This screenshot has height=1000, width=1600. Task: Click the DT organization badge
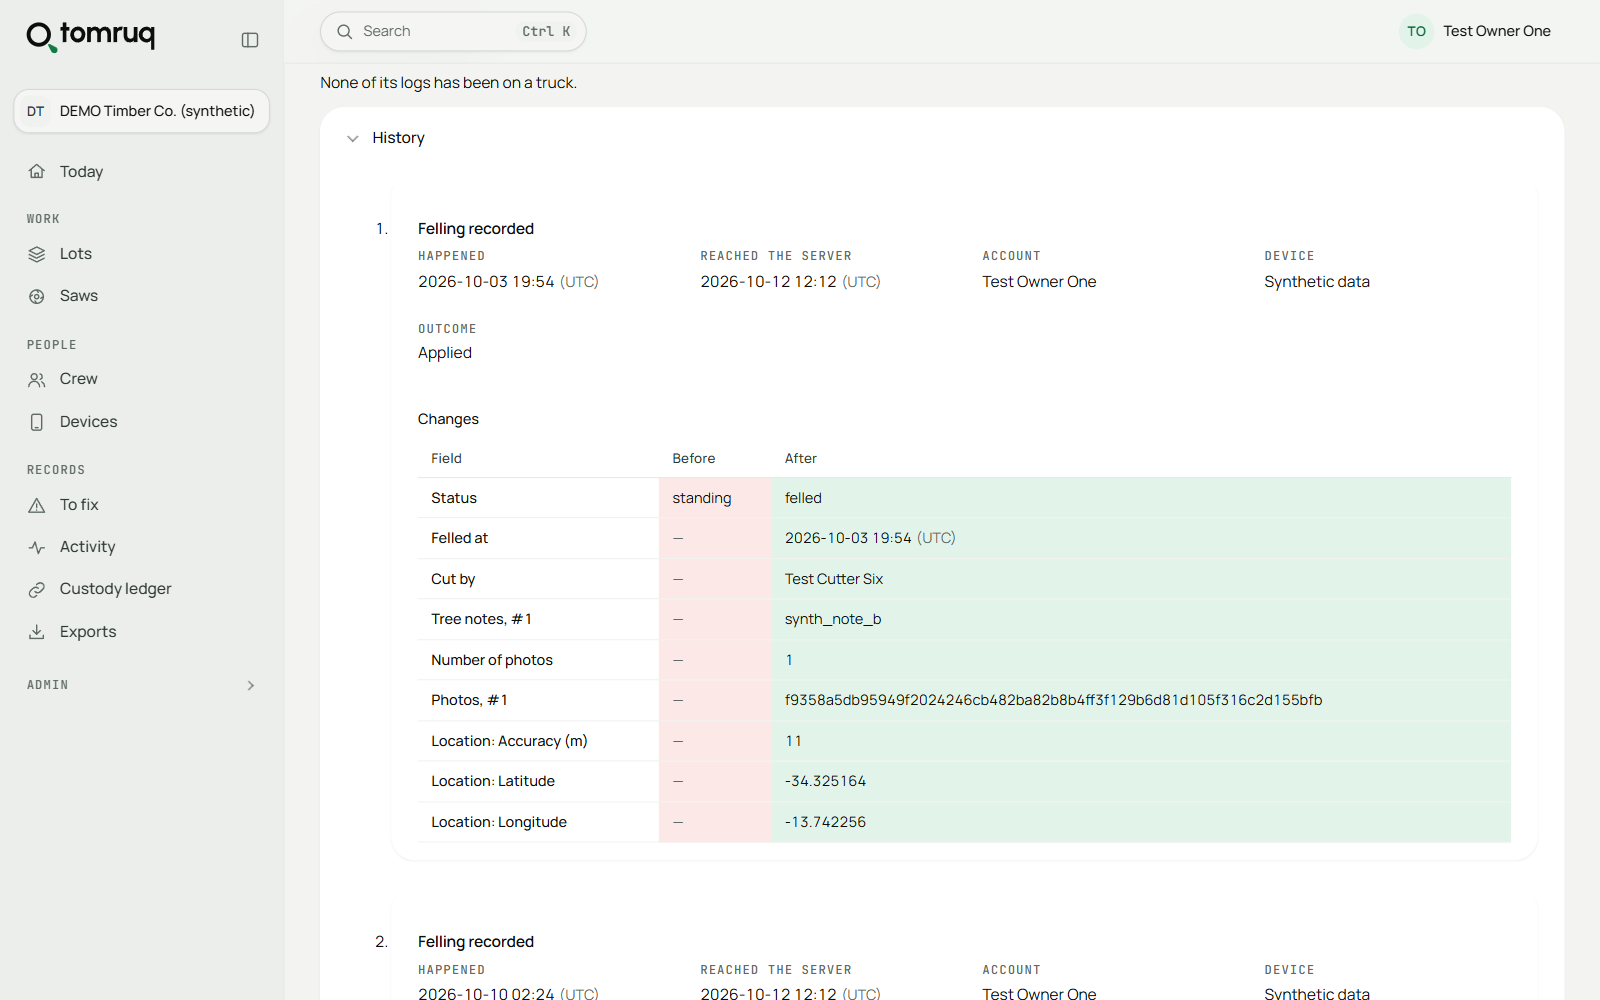click(36, 111)
